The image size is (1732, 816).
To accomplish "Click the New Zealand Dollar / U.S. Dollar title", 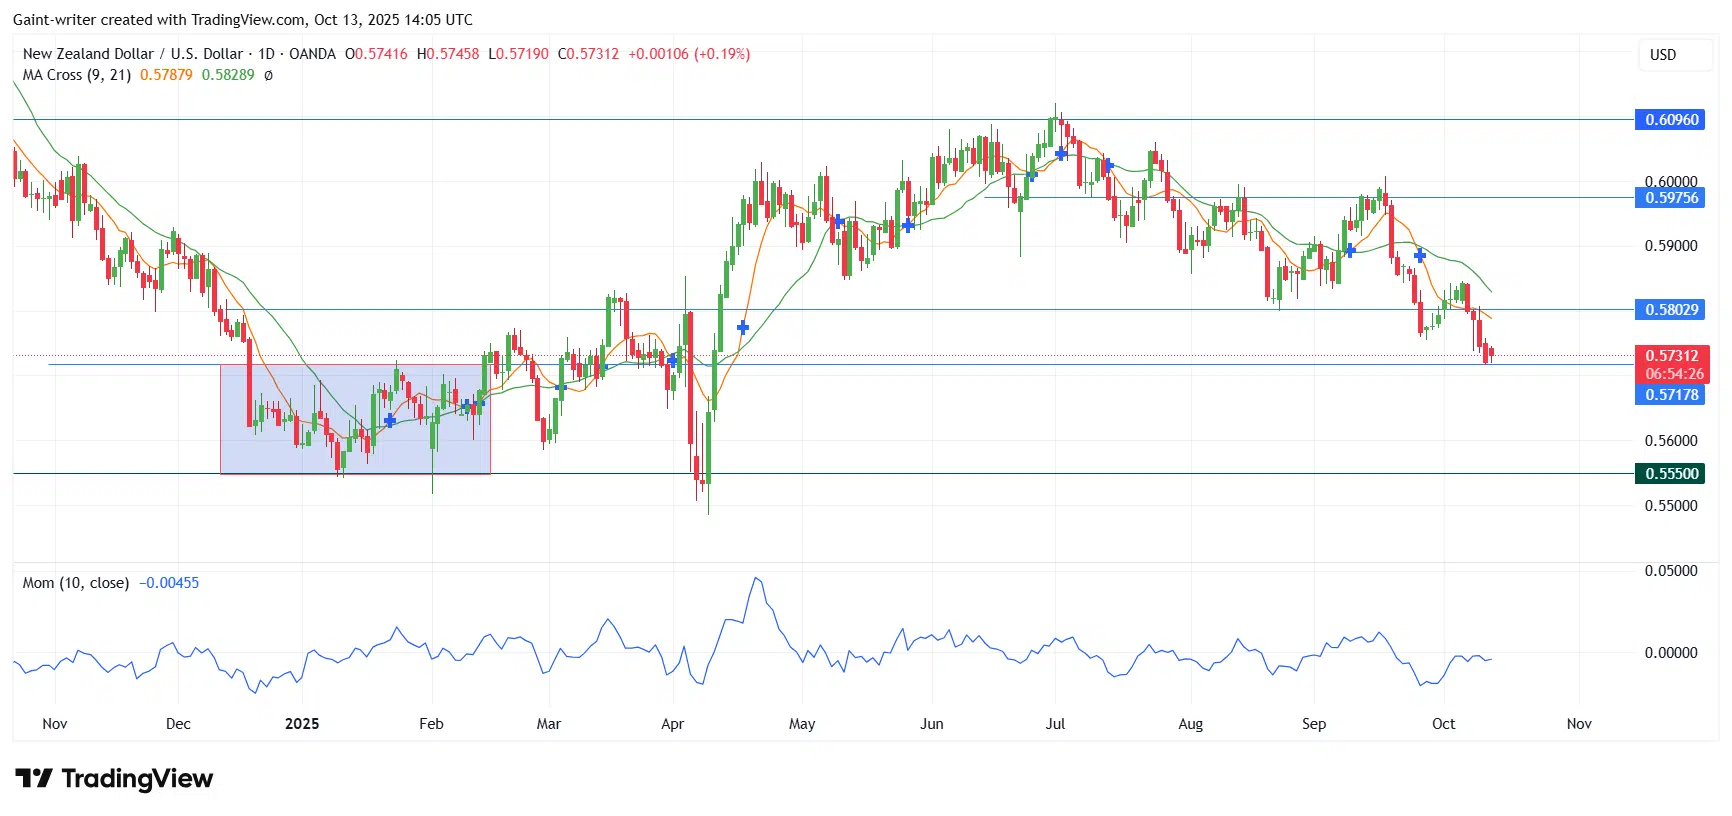I will (x=133, y=54).
